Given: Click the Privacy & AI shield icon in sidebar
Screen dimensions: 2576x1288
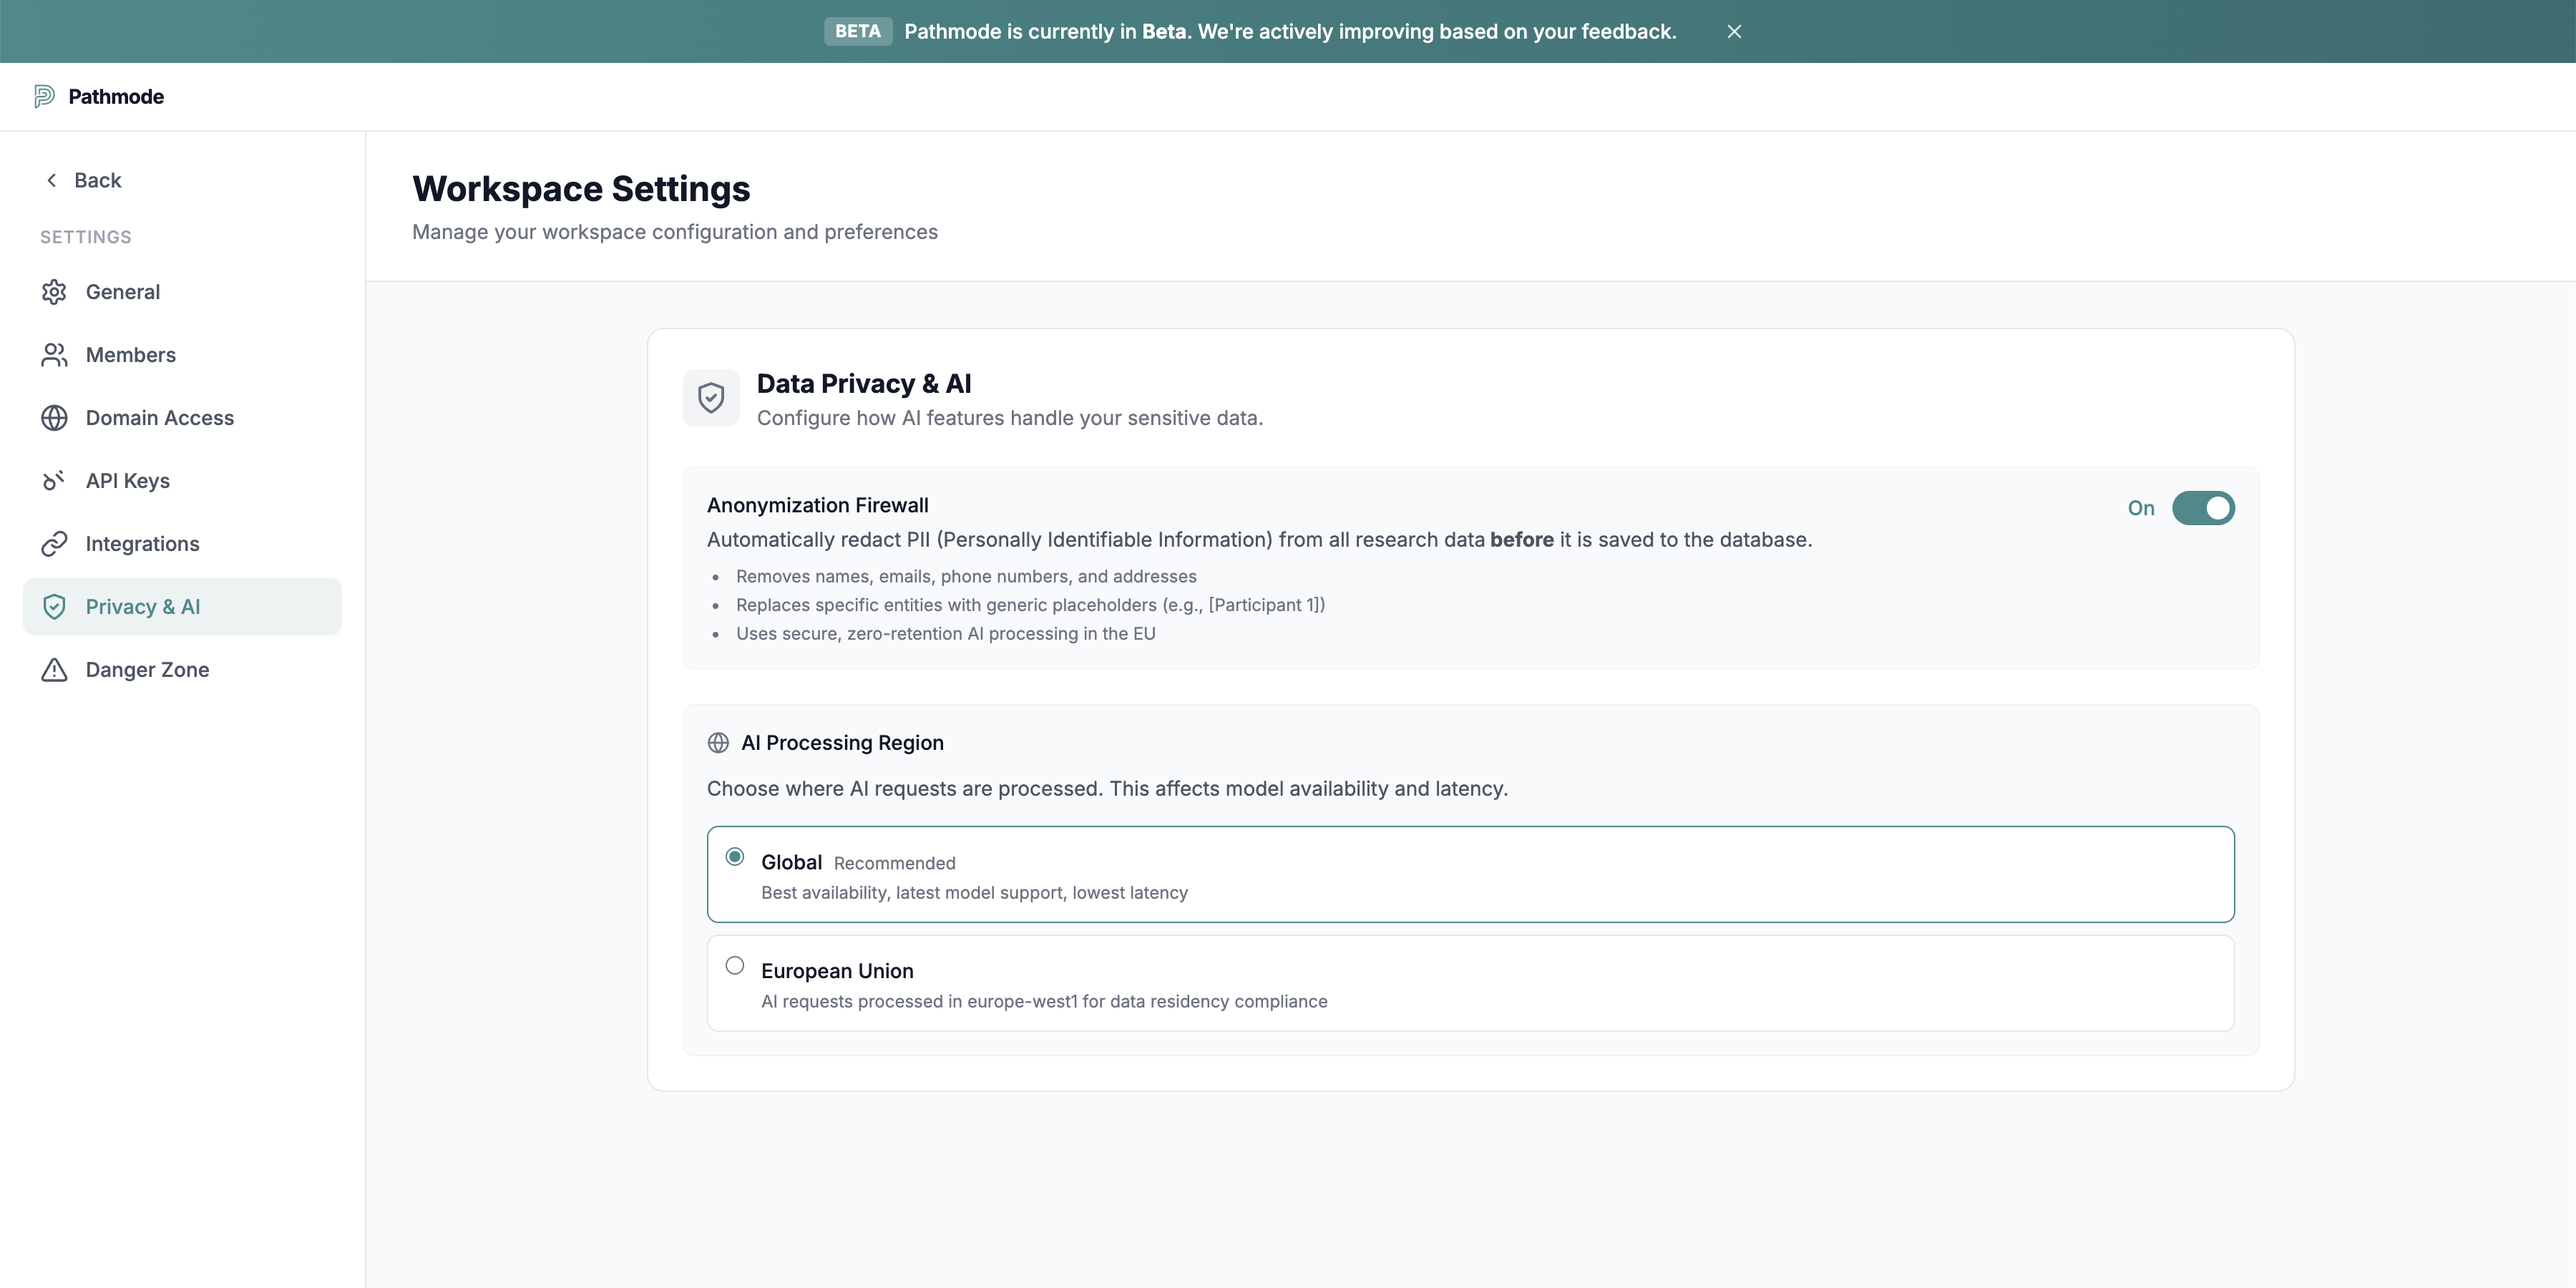Looking at the screenshot, I should point(54,607).
